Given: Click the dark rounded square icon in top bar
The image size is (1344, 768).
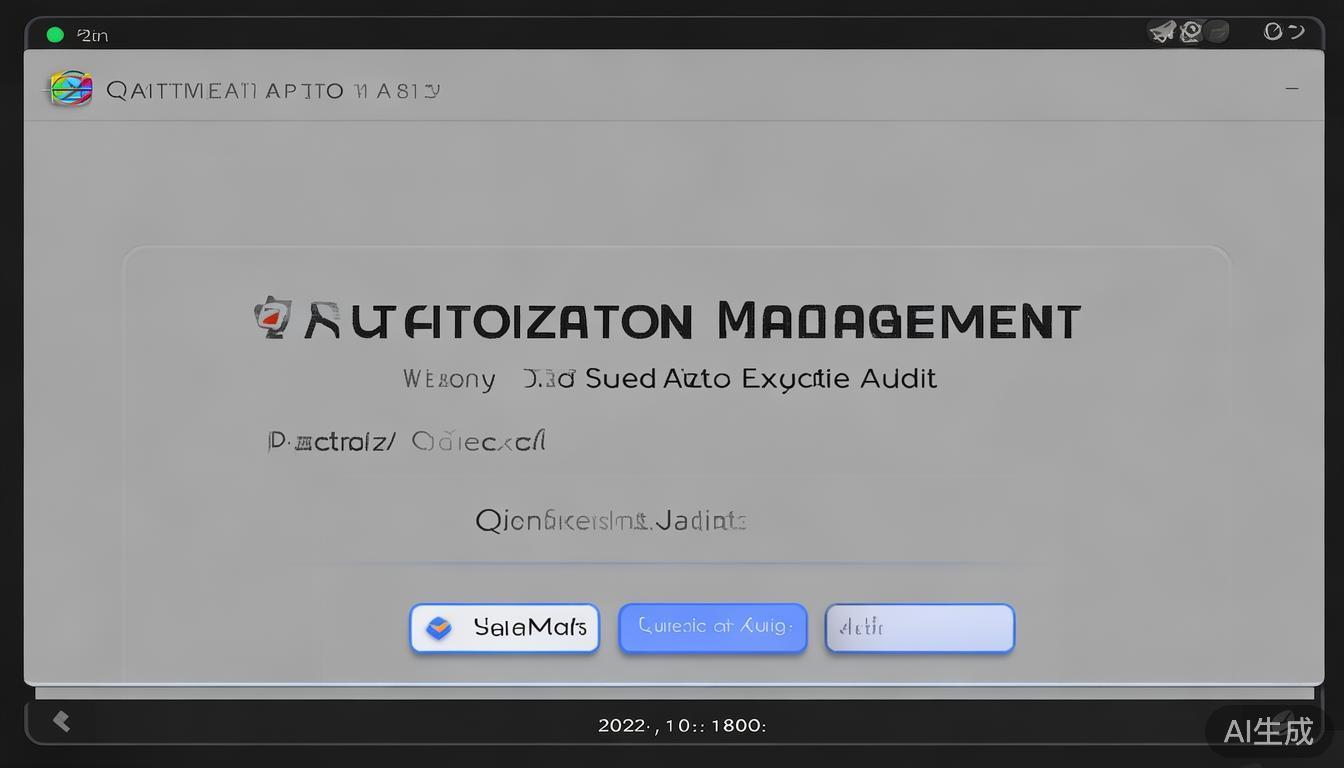Looking at the screenshot, I should 1217,32.
